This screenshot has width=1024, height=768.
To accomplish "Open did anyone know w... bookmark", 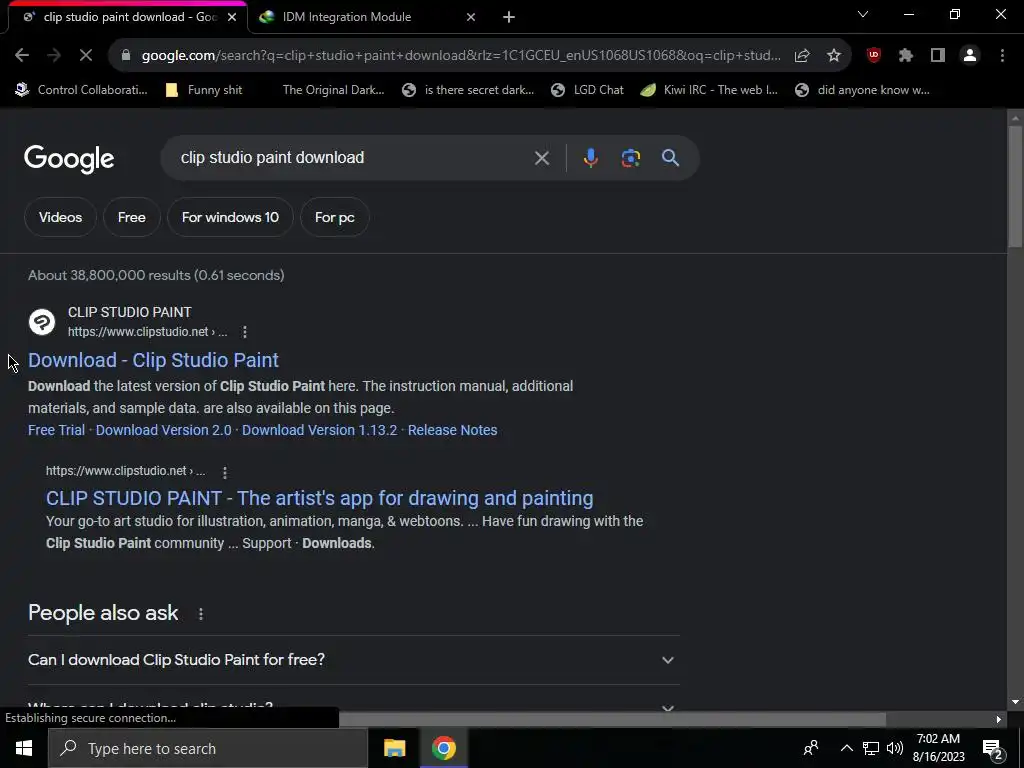I will pyautogui.click(x=863, y=90).
